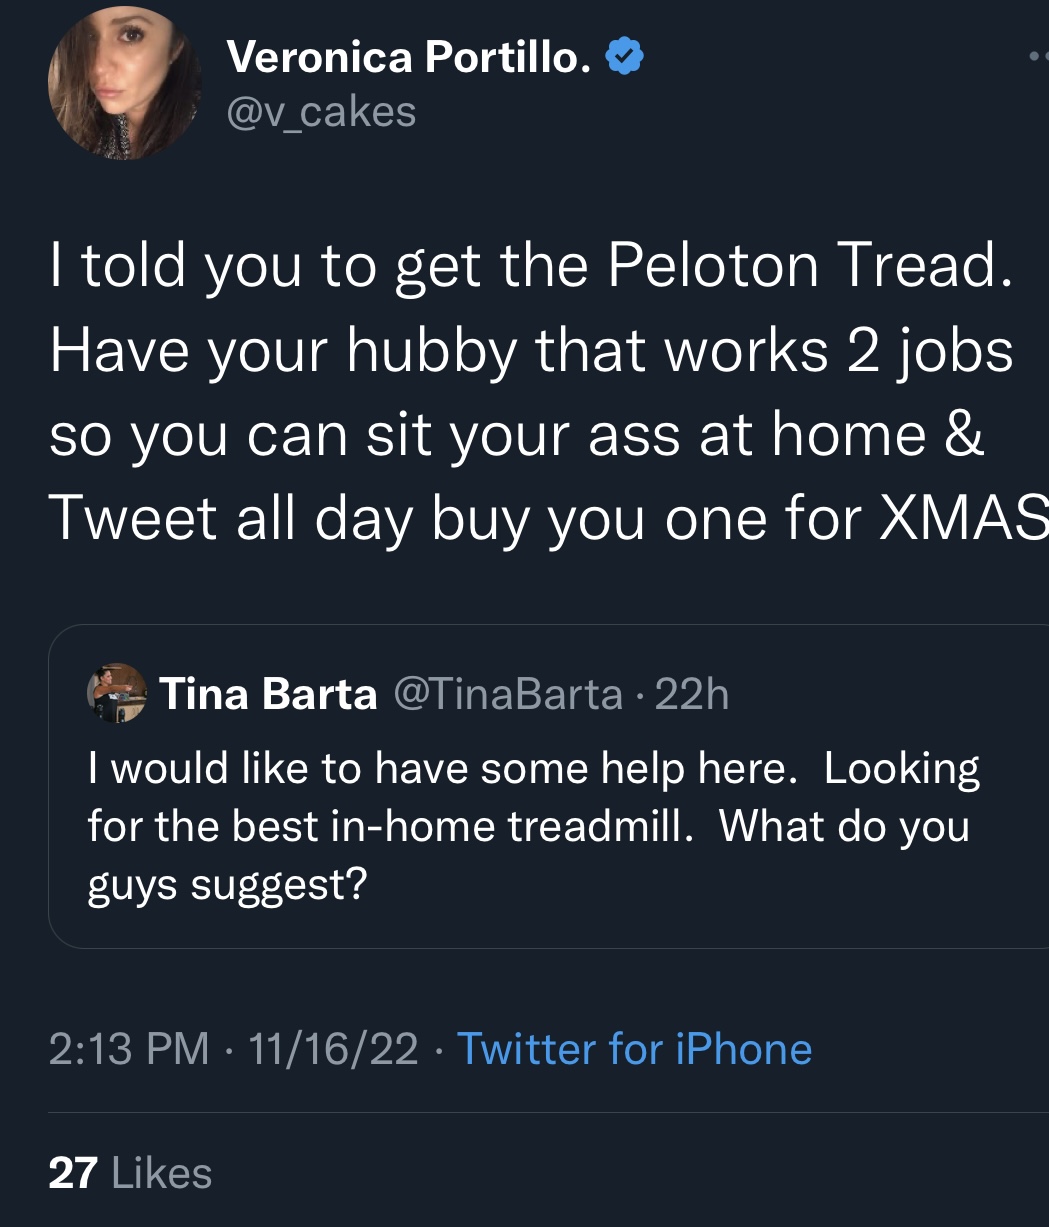The image size is (1049, 1227).
Task: Click the 22h timestamp on quoted tweet
Action: 692,693
